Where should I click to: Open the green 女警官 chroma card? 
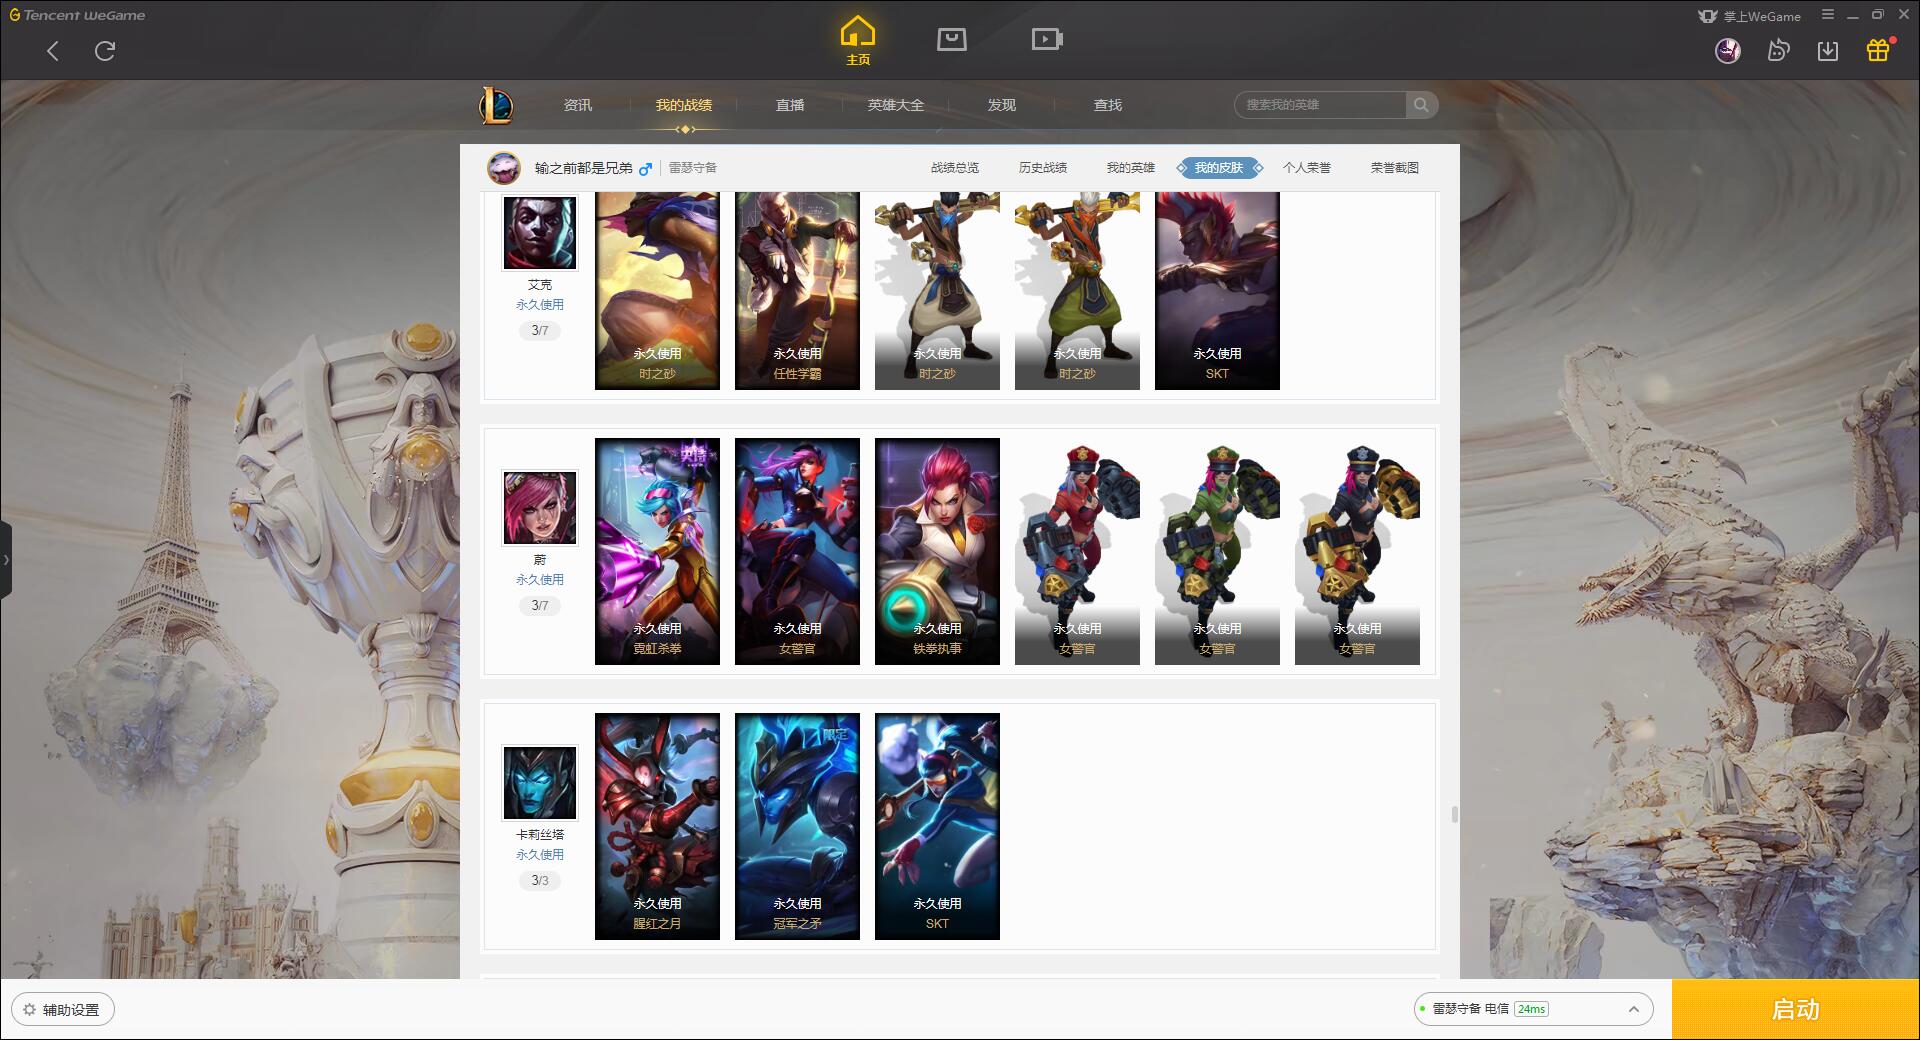click(x=1217, y=551)
